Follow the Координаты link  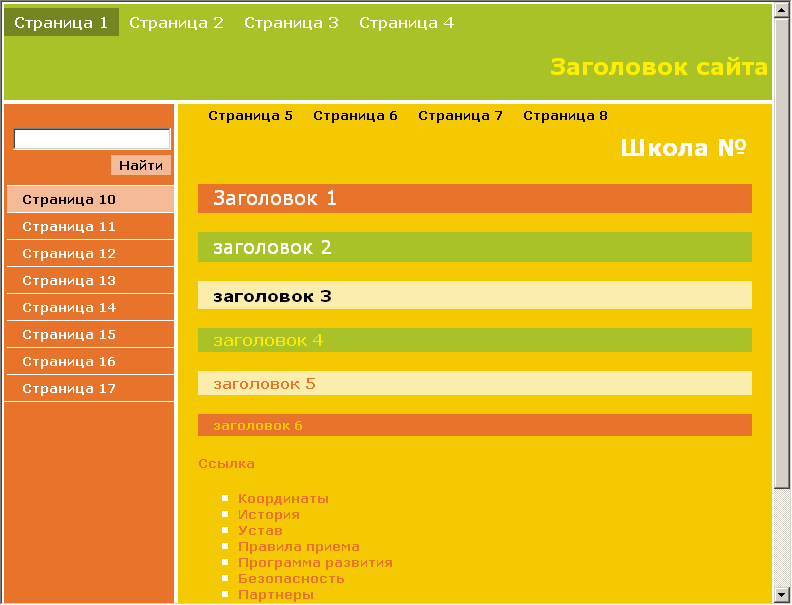click(x=283, y=498)
